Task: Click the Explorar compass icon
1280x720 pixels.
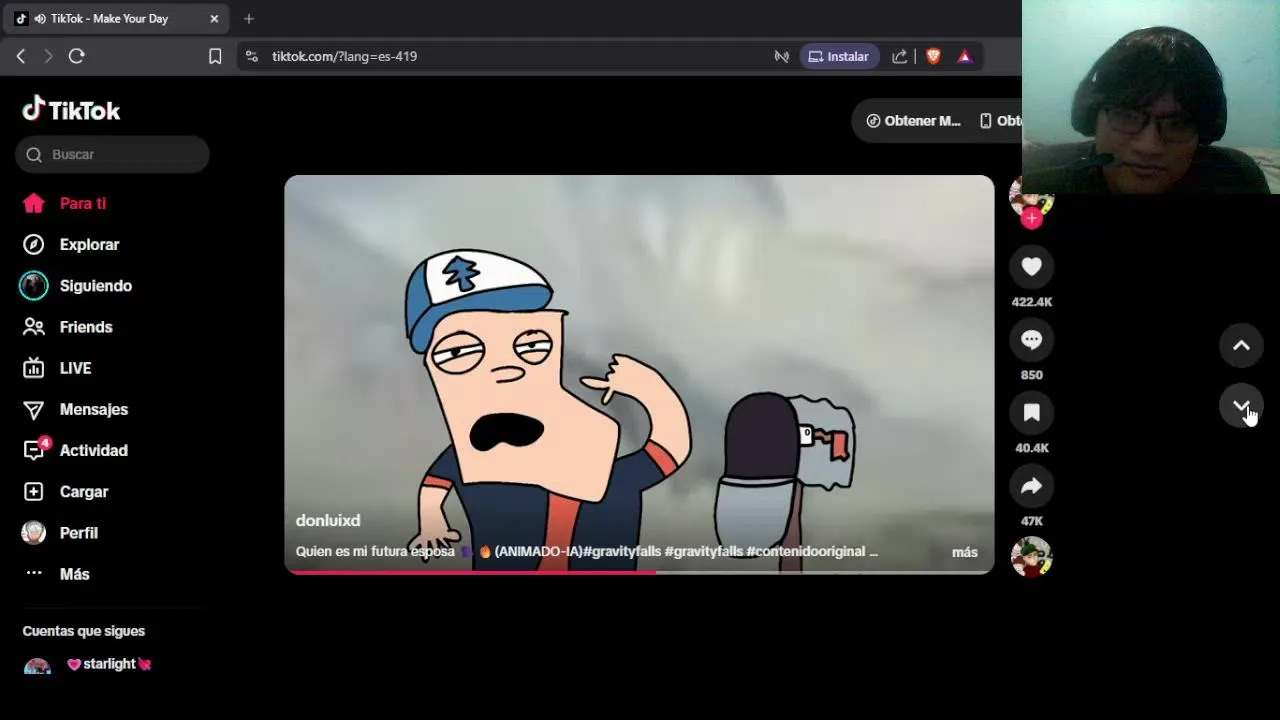Action: 34,244
